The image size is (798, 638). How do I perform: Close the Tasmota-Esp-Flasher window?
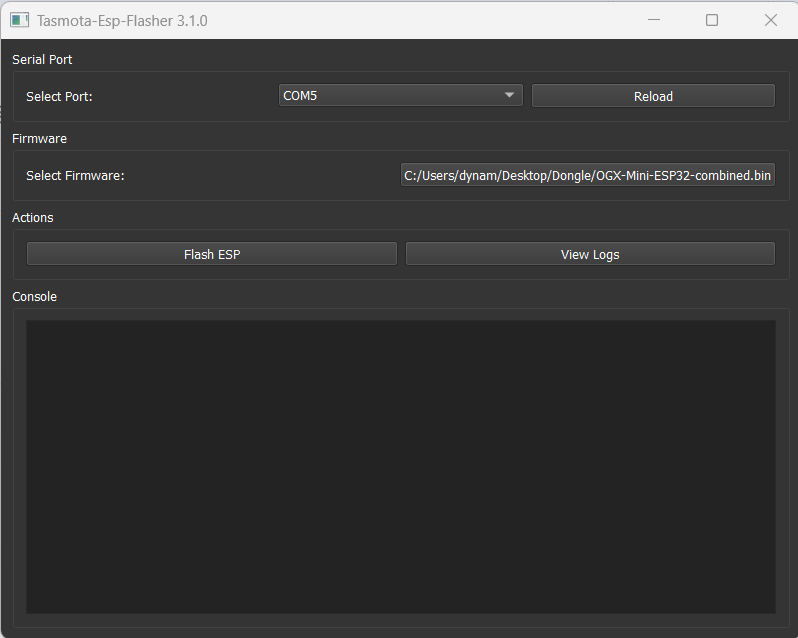click(x=771, y=20)
